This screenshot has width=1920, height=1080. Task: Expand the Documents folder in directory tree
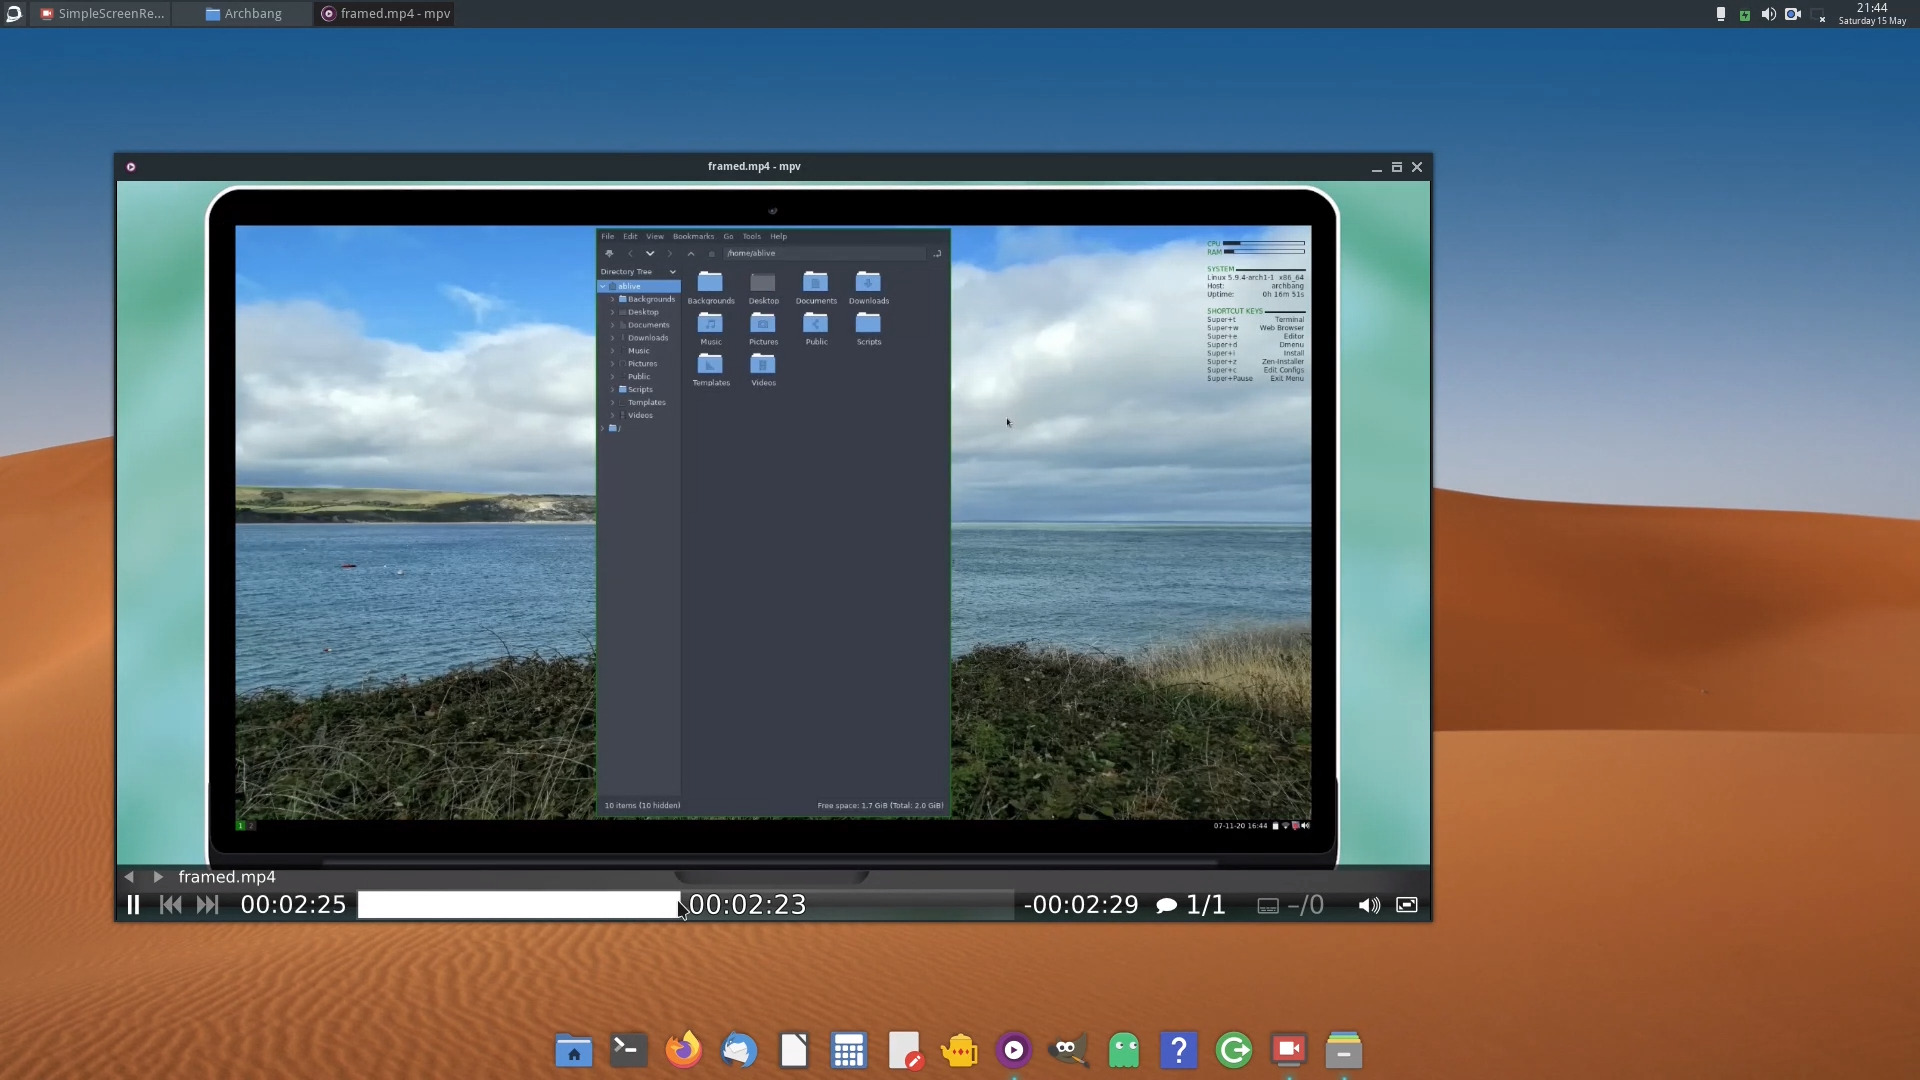point(611,324)
